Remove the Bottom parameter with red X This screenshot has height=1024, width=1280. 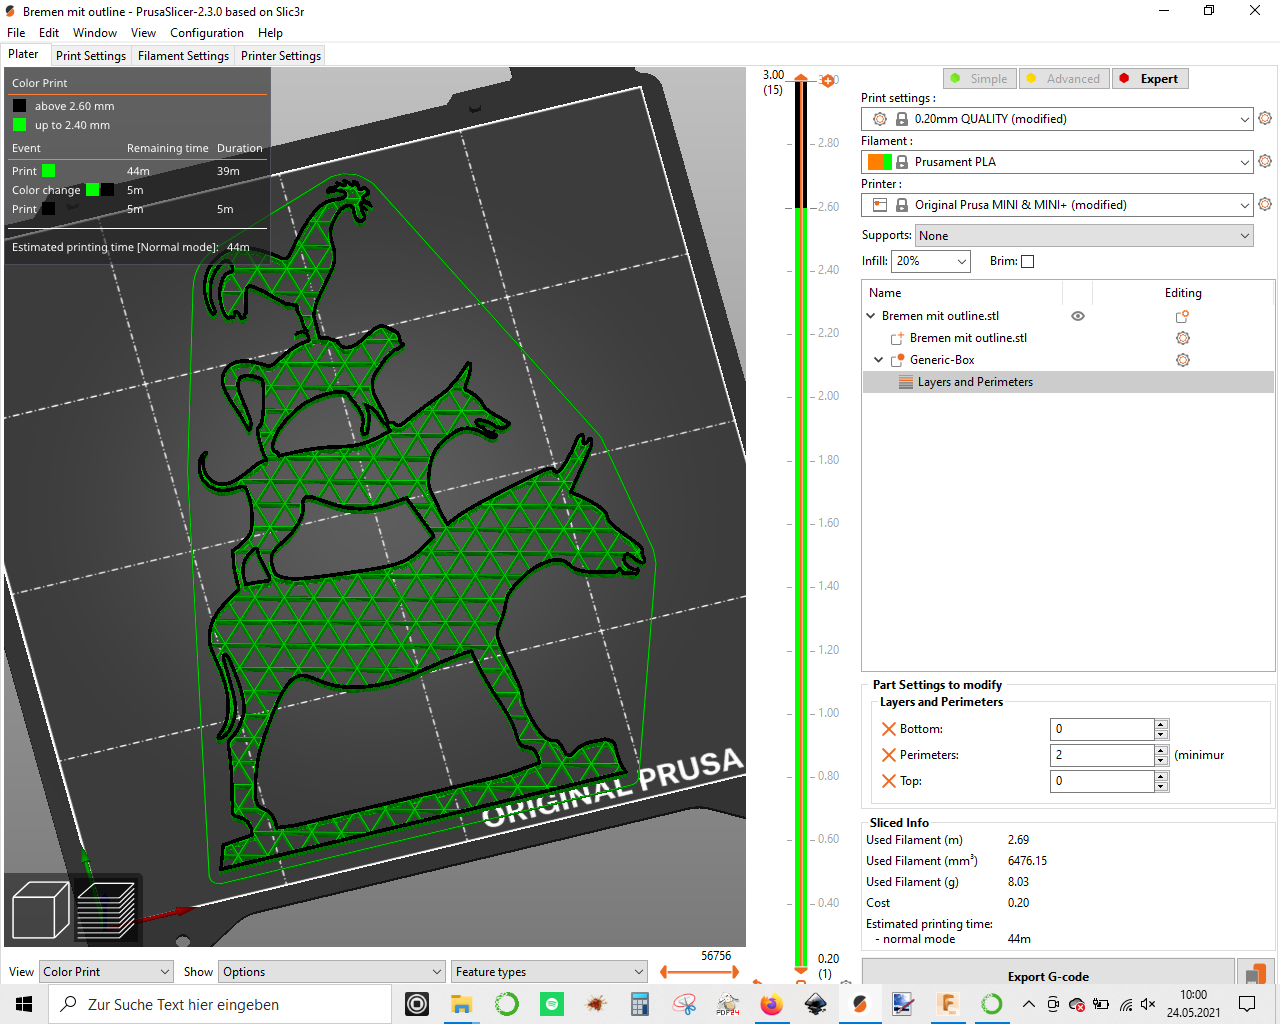click(x=889, y=729)
